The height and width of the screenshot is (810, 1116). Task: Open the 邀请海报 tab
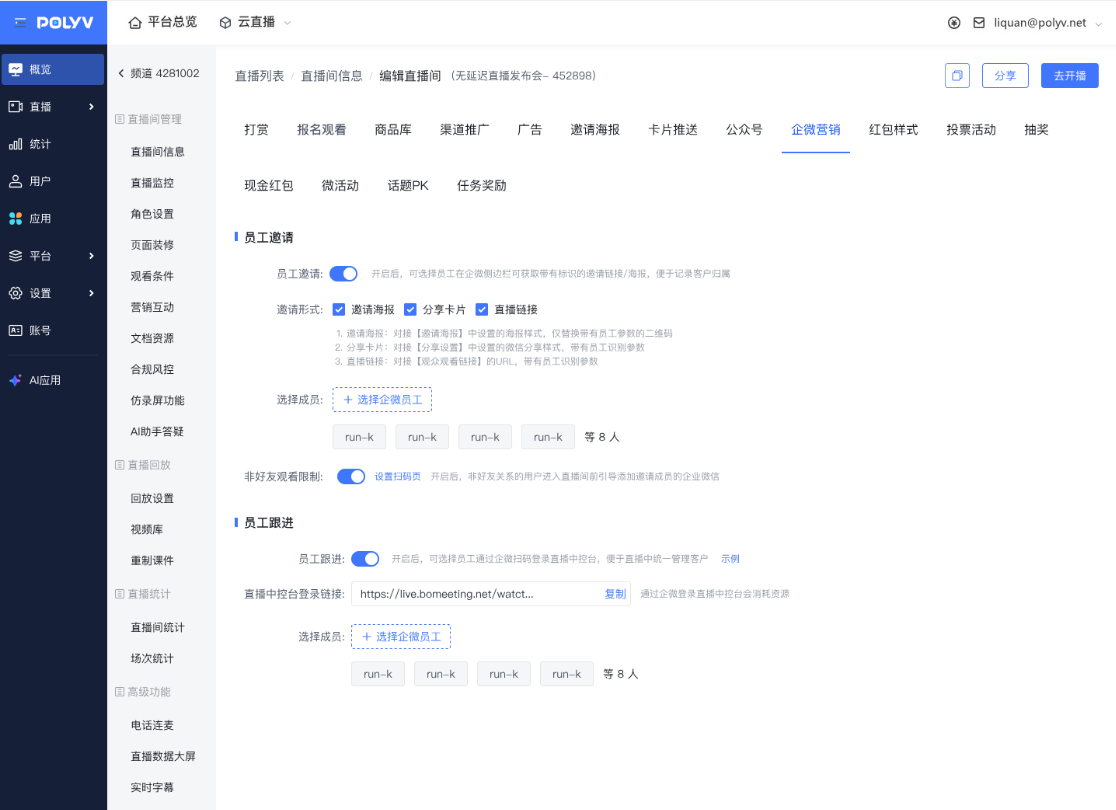coord(595,130)
